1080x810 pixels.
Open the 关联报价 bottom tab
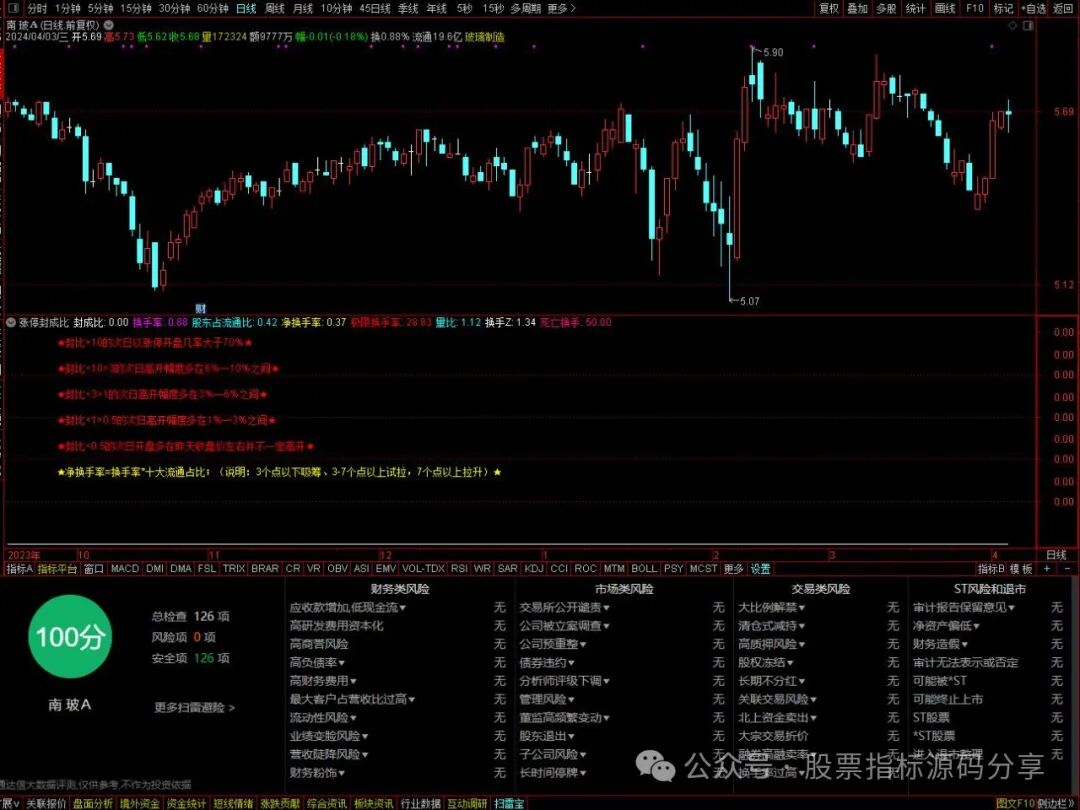click(x=46, y=804)
